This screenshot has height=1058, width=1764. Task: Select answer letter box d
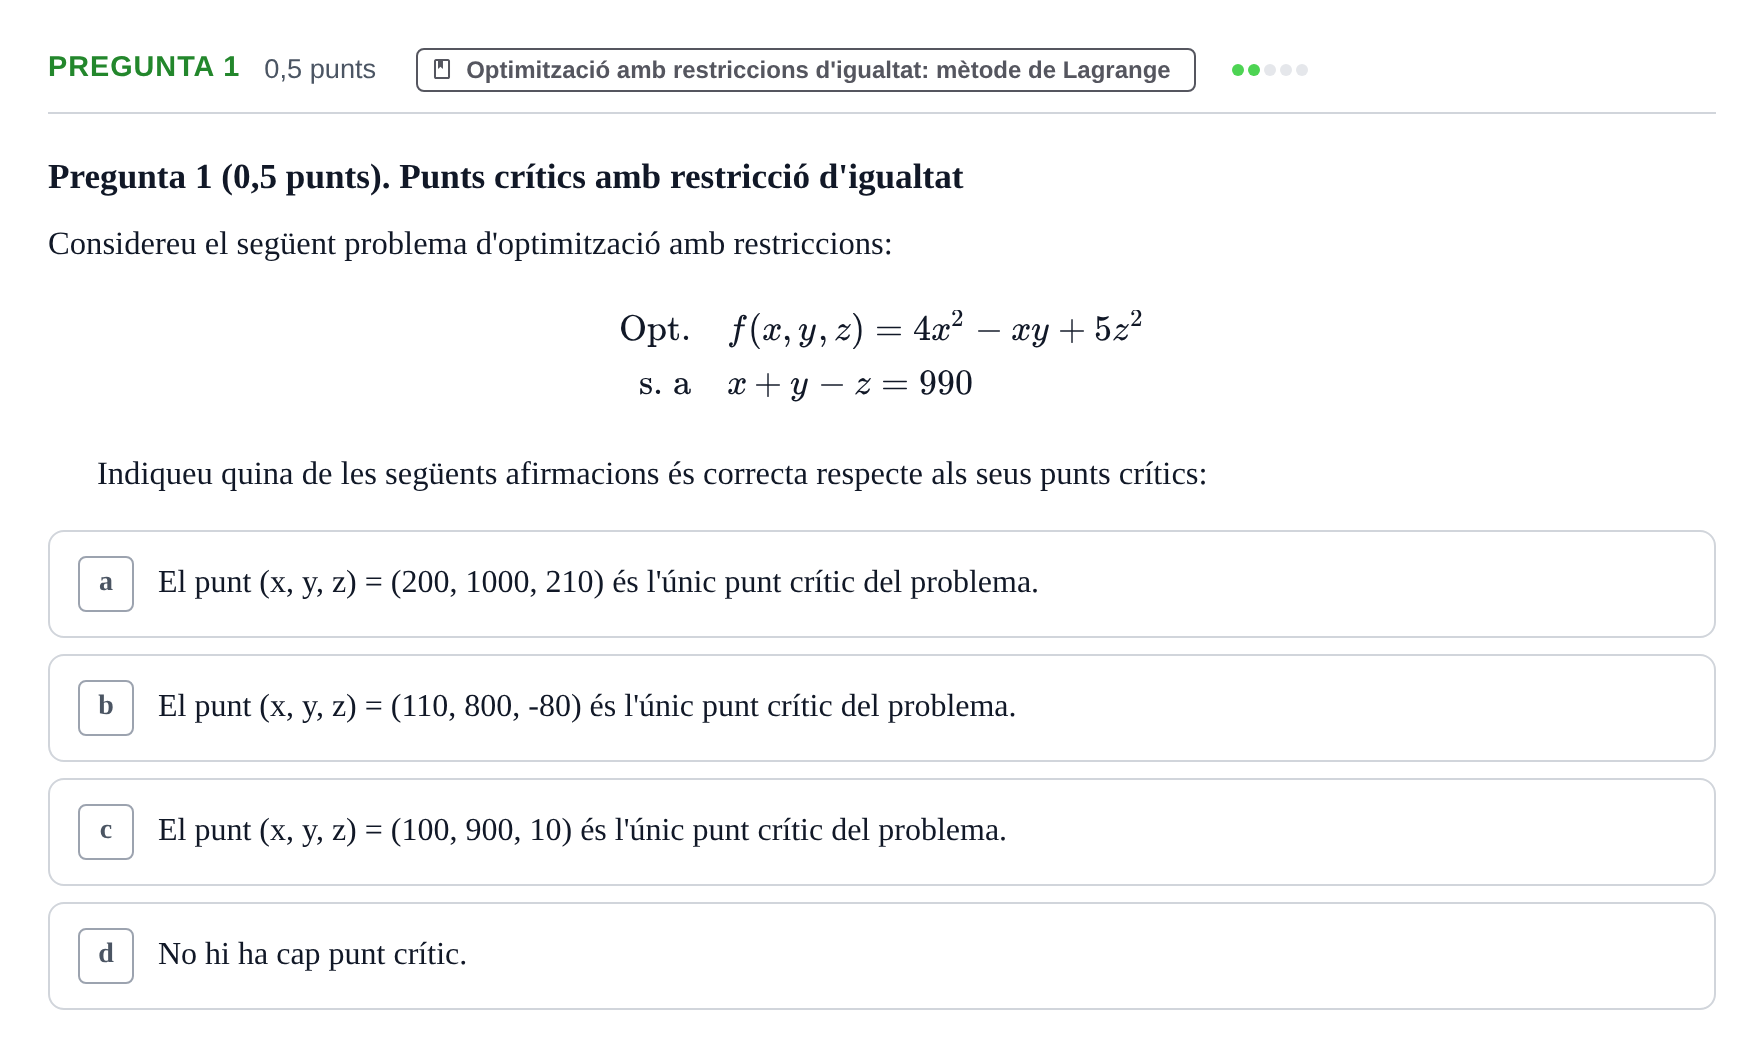tap(106, 956)
